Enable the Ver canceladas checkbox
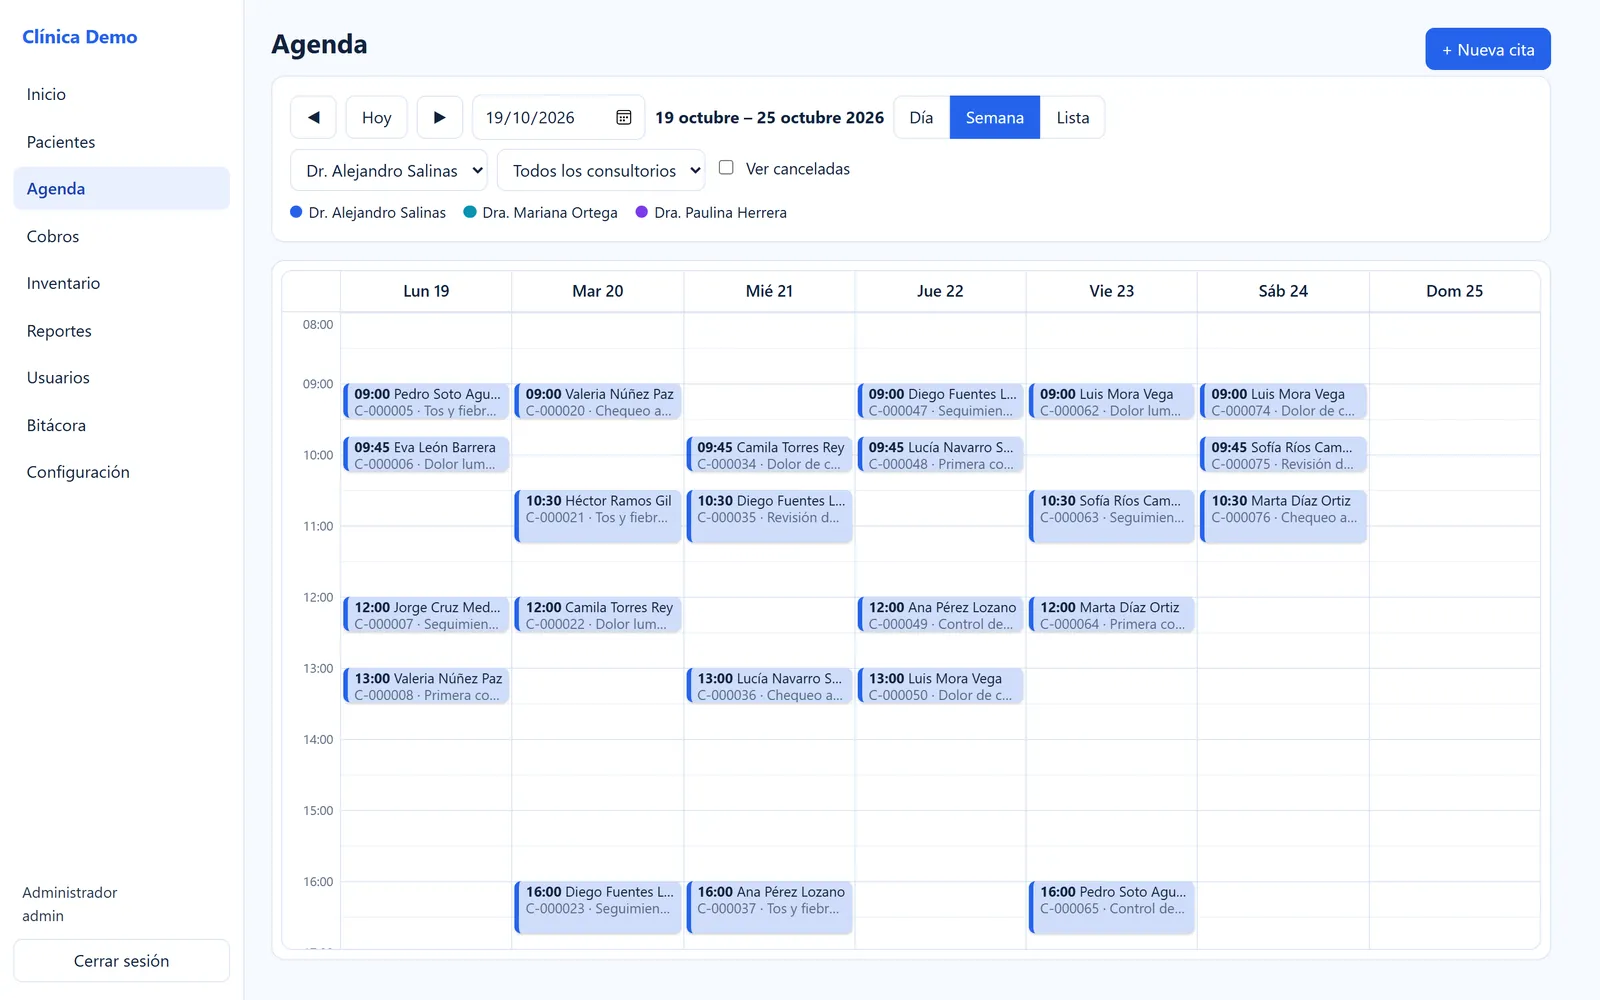Image resolution: width=1600 pixels, height=1000 pixels. 726,168
